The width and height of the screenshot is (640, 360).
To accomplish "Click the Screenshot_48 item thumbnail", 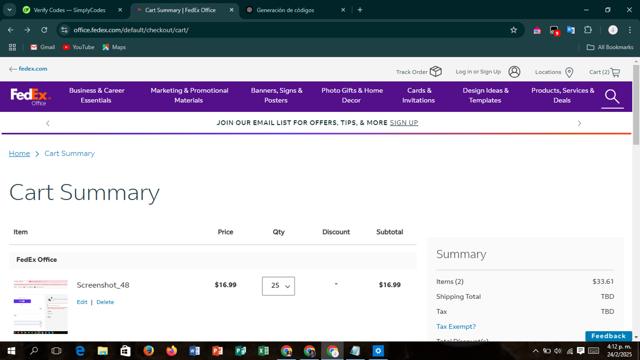I will tap(40, 307).
